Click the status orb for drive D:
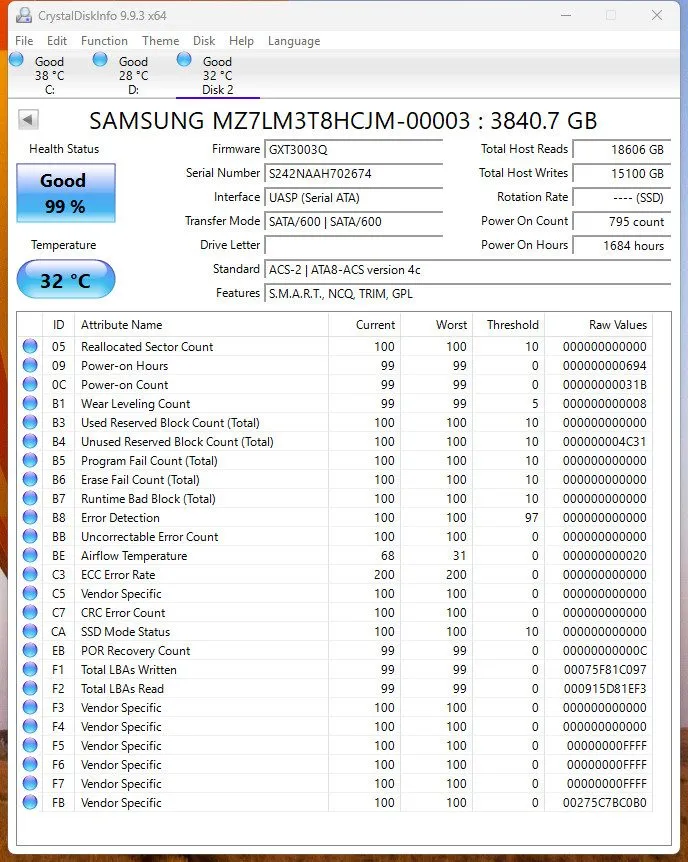688x862 pixels. click(x=100, y=59)
